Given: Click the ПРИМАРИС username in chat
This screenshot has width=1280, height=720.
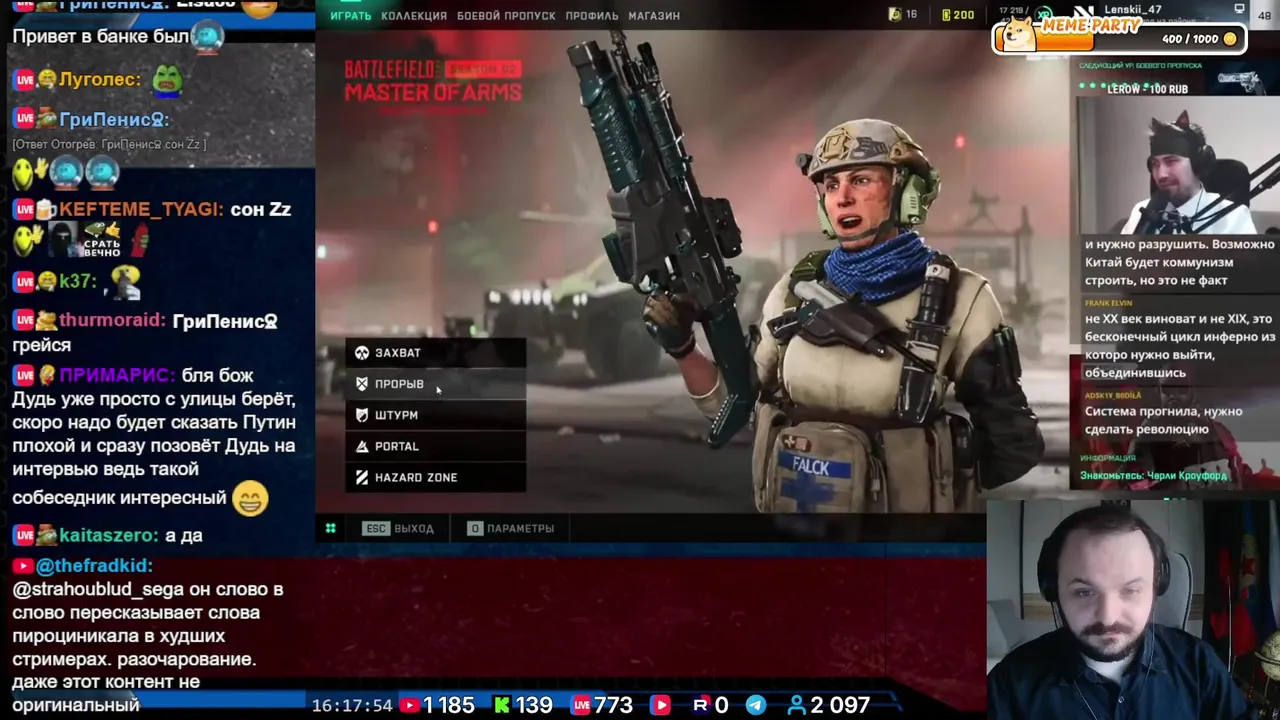Looking at the screenshot, I should point(116,375).
